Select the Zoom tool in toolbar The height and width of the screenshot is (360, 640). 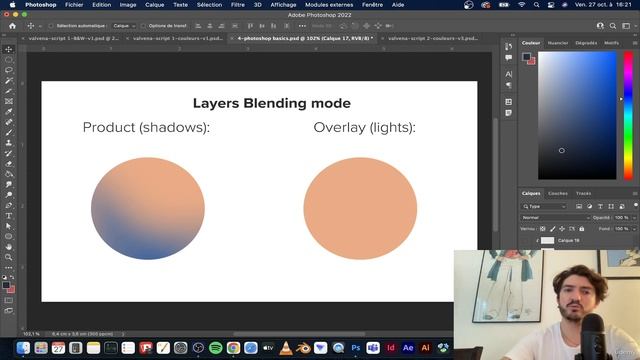(x=9, y=257)
